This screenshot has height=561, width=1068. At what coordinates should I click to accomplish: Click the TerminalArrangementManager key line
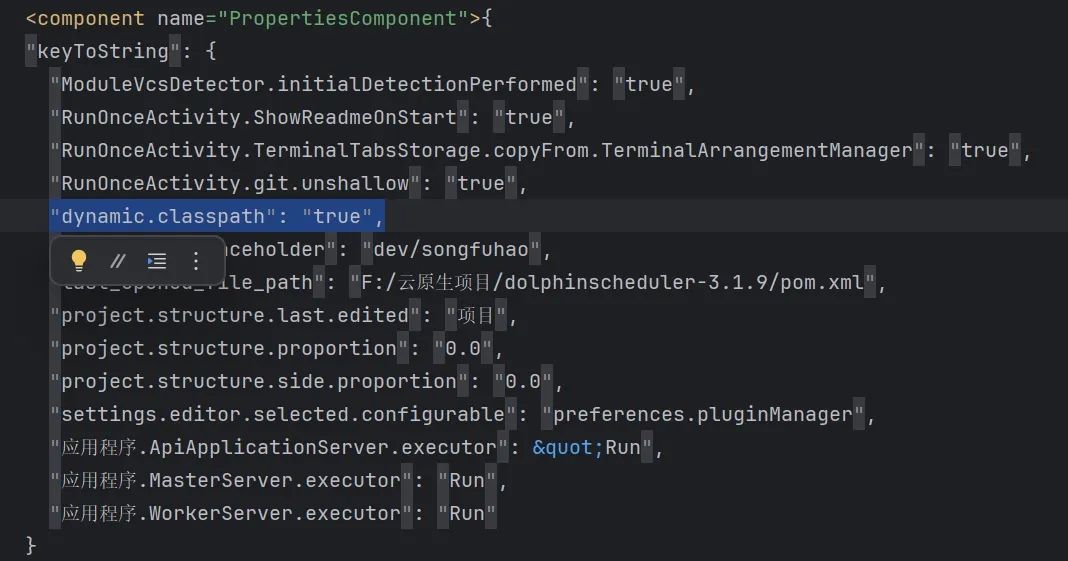click(x=486, y=151)
